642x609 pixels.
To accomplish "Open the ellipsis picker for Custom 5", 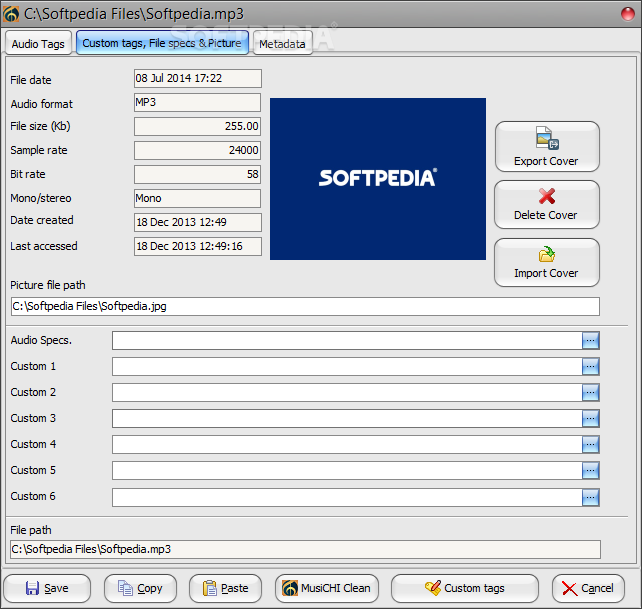I will click(x=591, y=471).
